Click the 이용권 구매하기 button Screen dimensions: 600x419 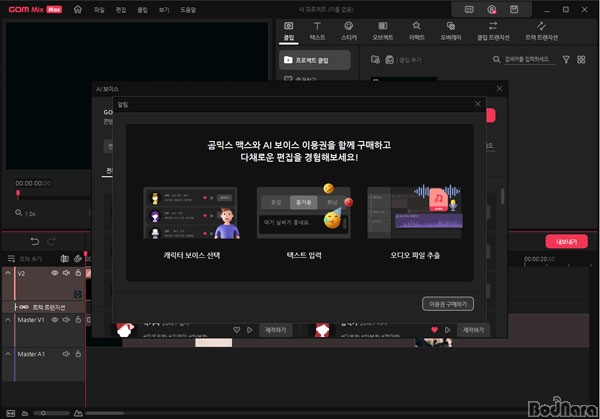[448, 304]
